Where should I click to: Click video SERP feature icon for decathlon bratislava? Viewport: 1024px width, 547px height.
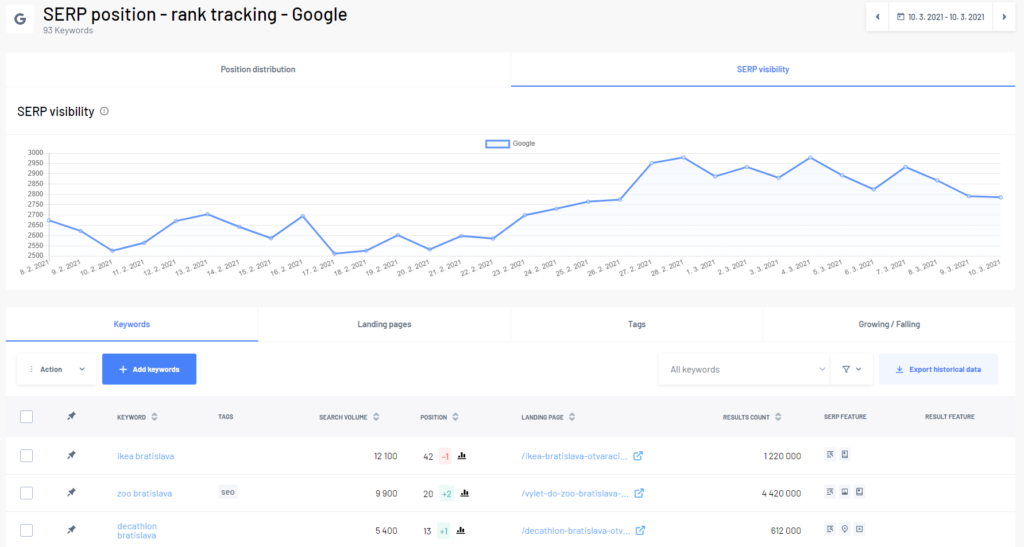(x=859, y=529)
